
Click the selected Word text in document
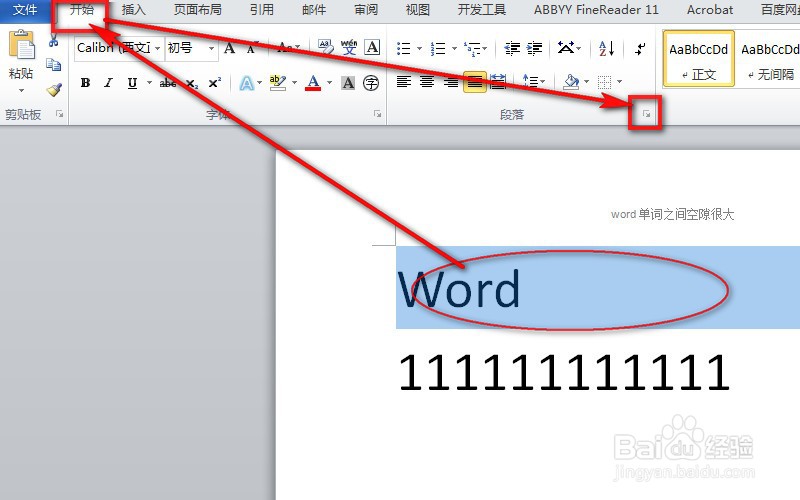click(x=458, y=289)
